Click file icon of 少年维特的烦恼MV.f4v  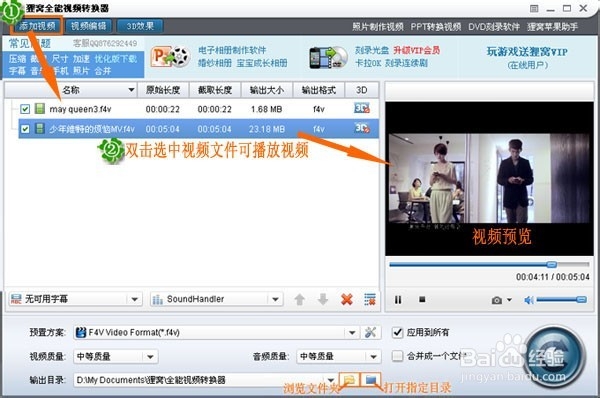40,128
